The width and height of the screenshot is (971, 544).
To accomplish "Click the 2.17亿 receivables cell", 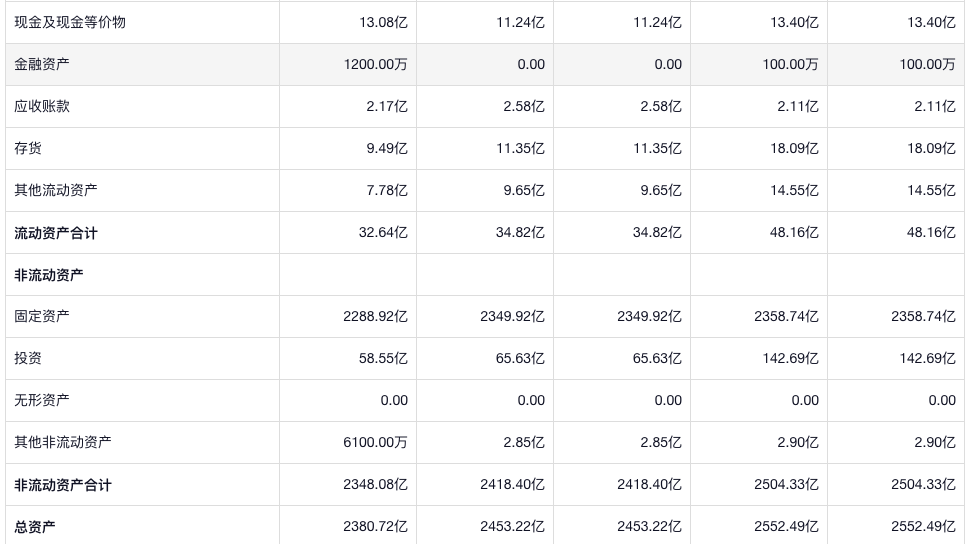I will (x=386, y=106).
